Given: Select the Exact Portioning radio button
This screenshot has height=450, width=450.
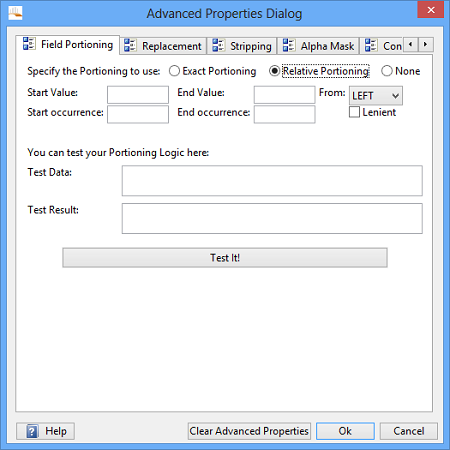Looking at the screenshot, I should [x=174, y=71].
